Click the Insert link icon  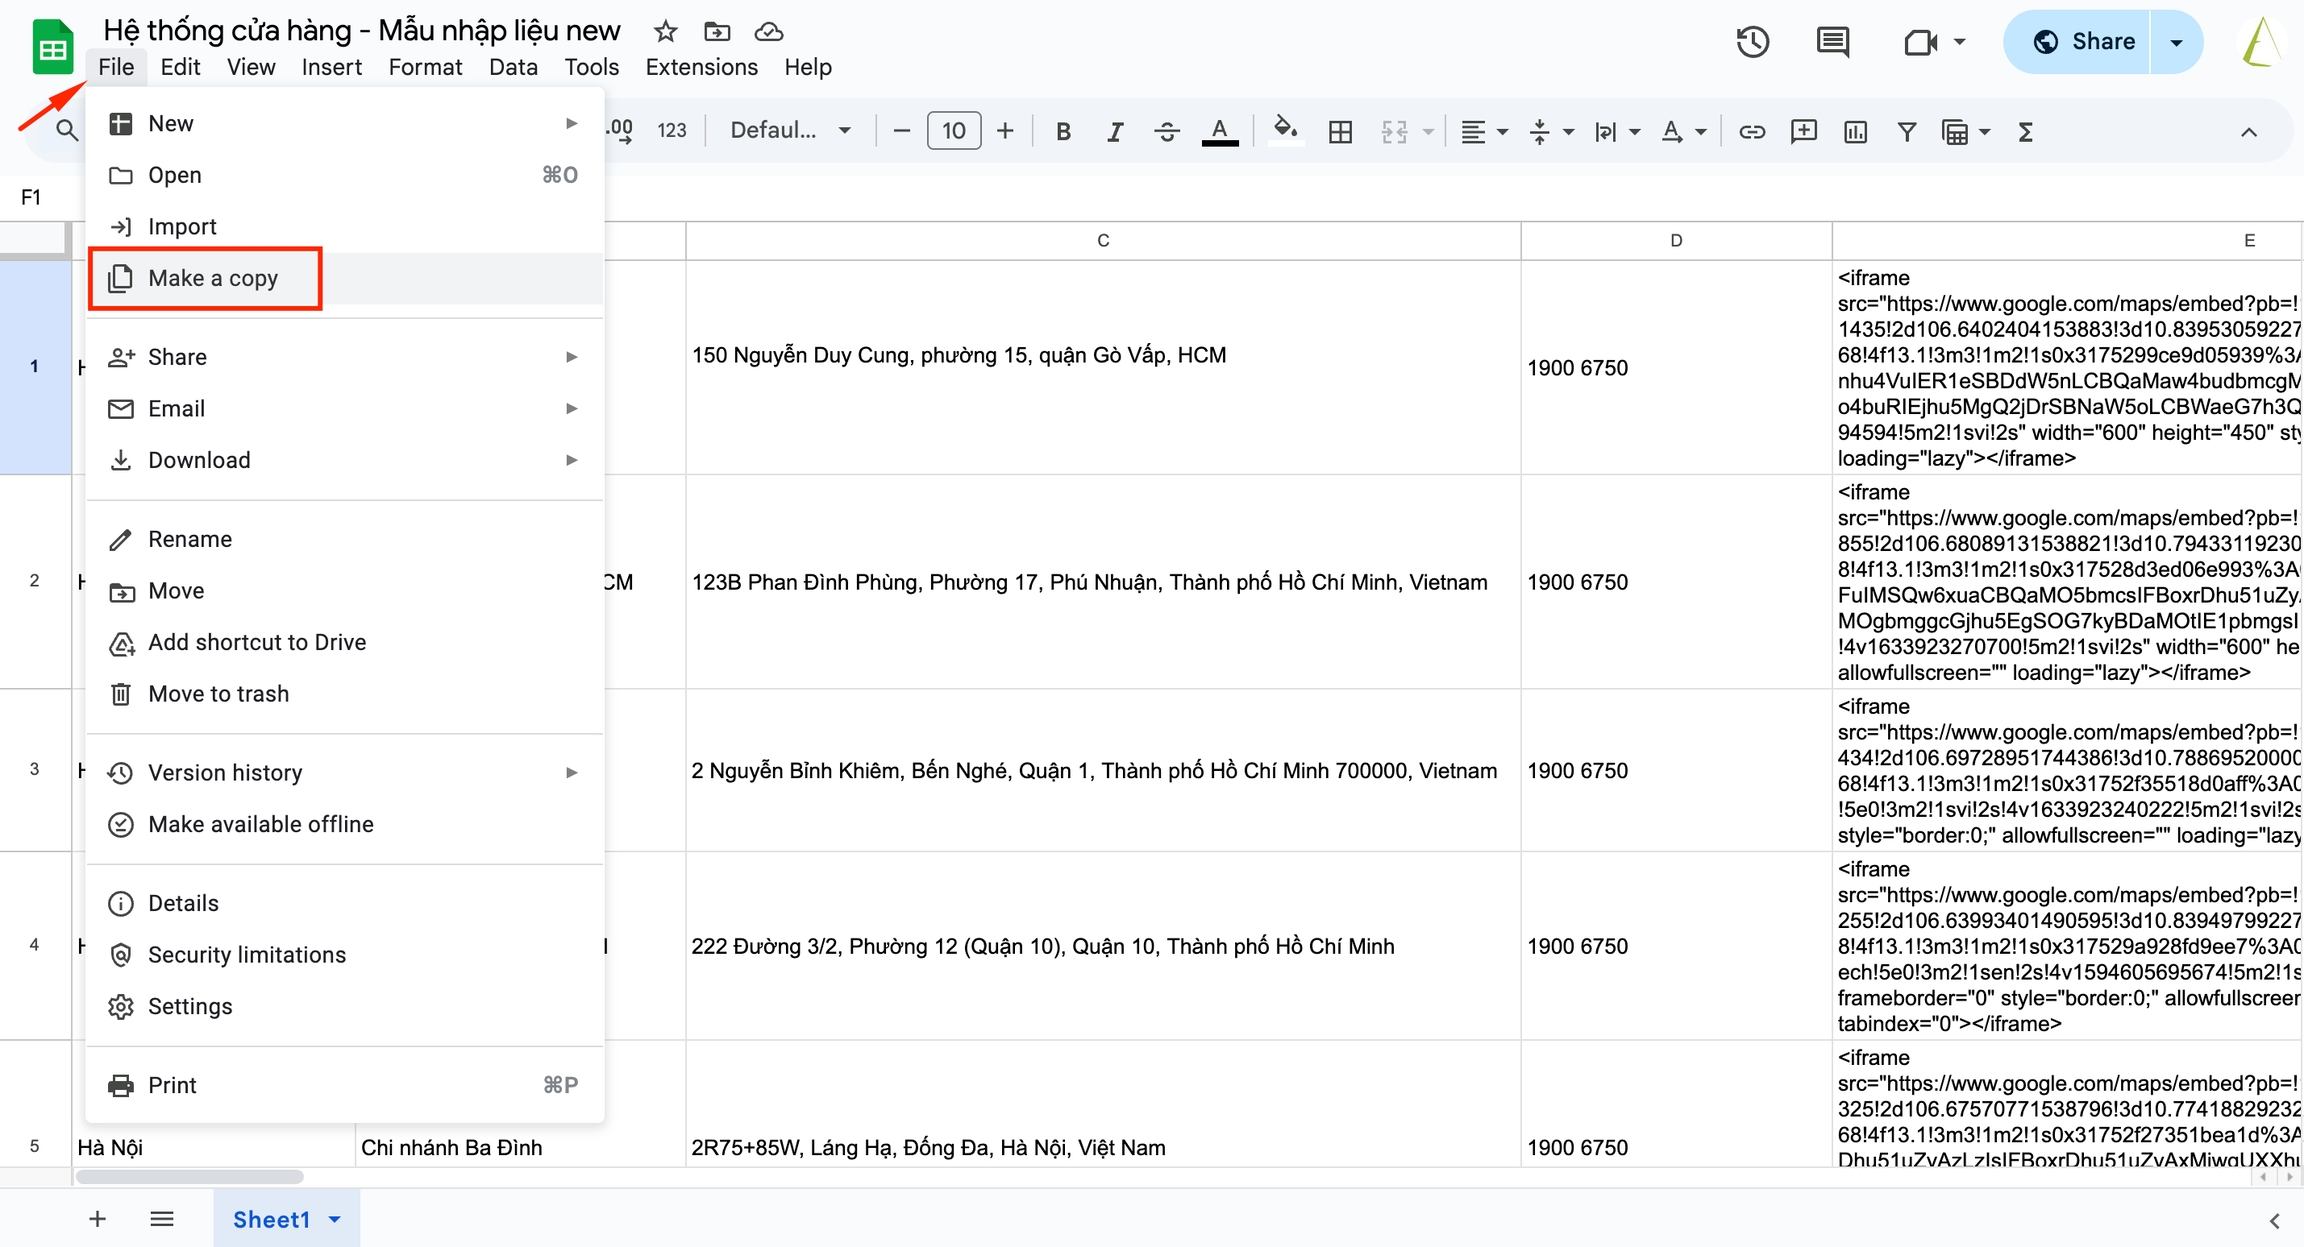point(1752,131)
